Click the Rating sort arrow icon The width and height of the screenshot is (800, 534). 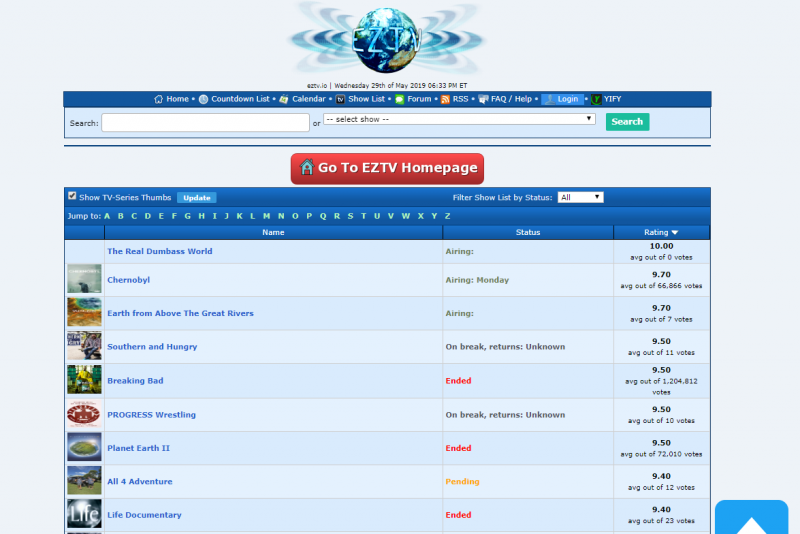(674, 233)
